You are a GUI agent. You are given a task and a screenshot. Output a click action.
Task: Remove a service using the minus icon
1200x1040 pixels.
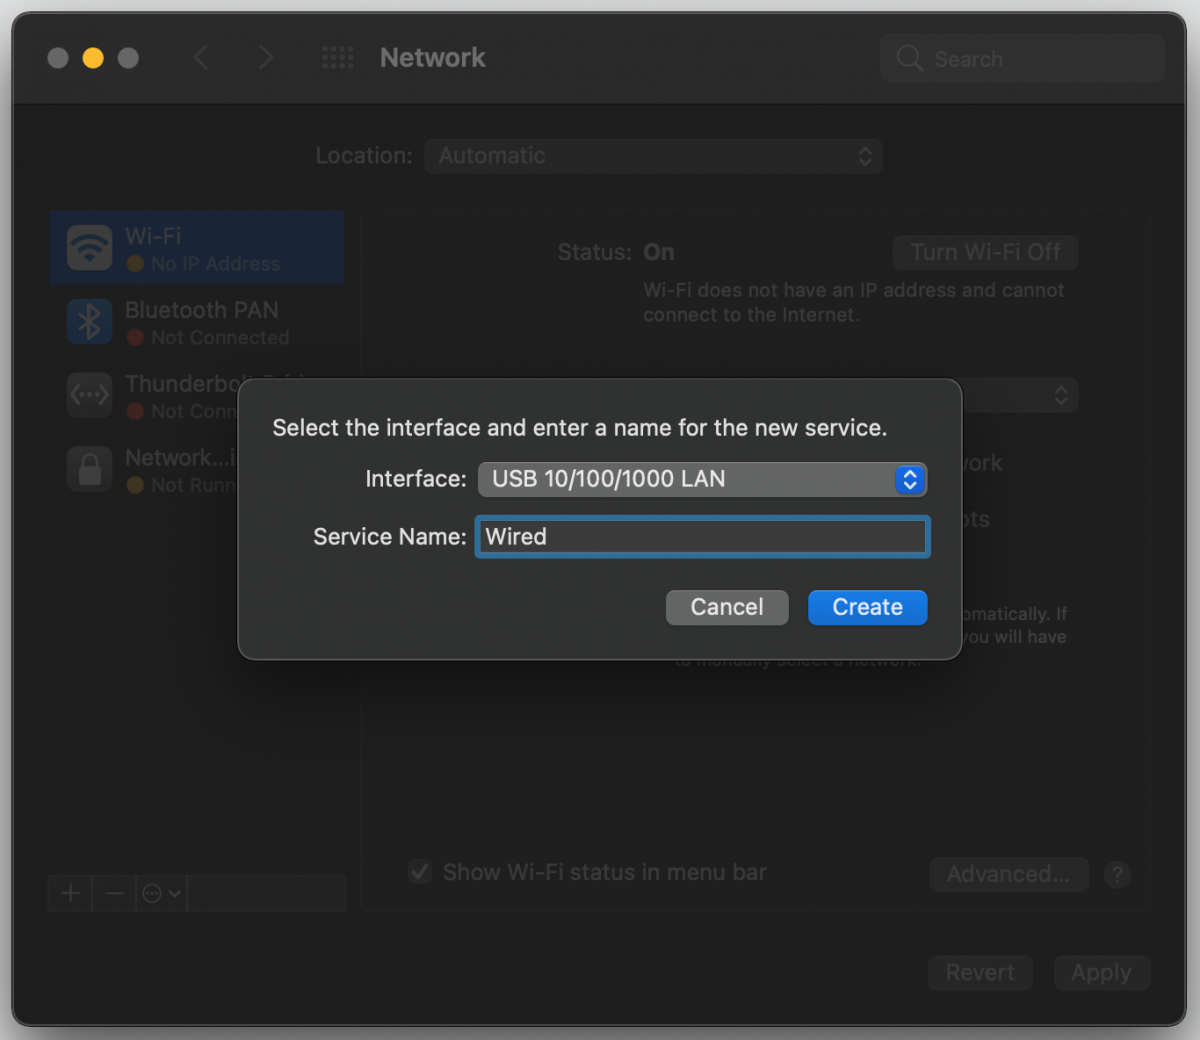tap(114, 893)
